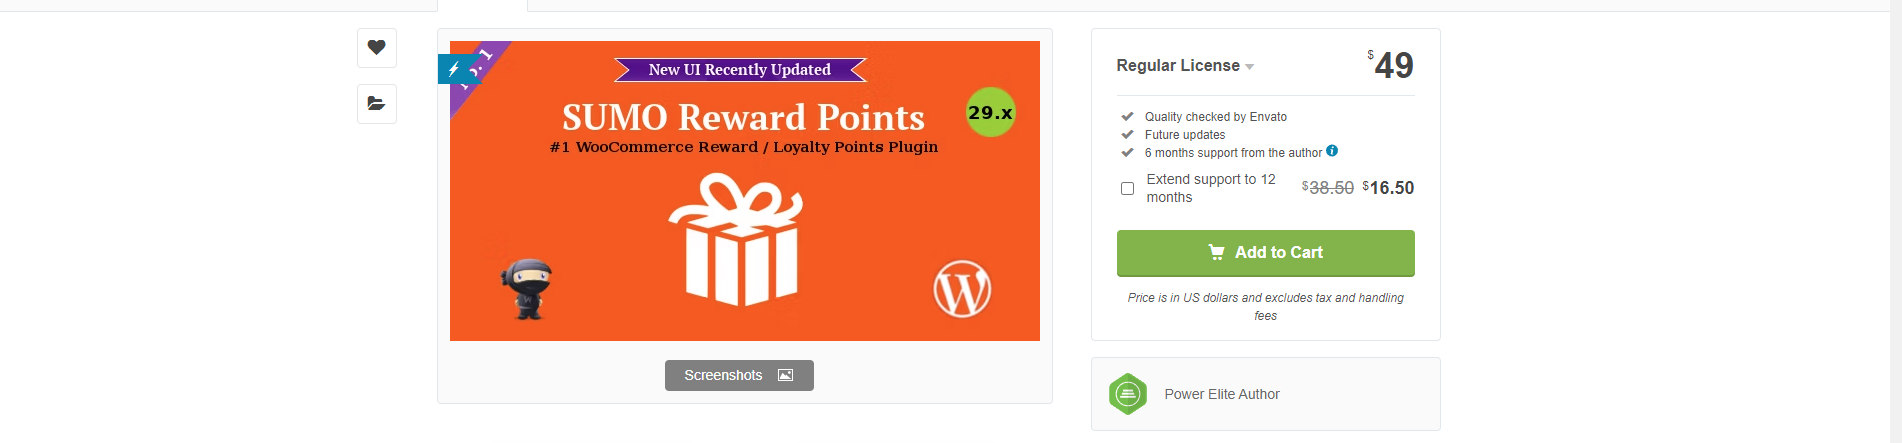Click the "New UI Recently Updated" banner

739,70
